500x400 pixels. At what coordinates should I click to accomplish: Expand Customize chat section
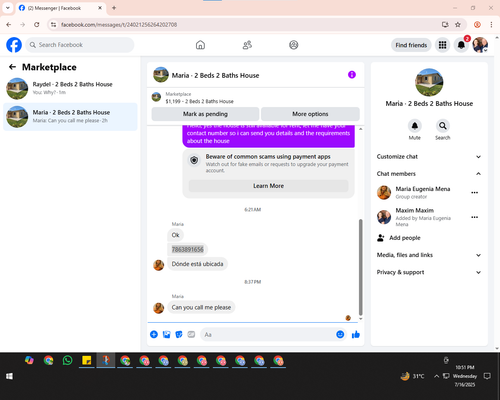coord(429,157)
